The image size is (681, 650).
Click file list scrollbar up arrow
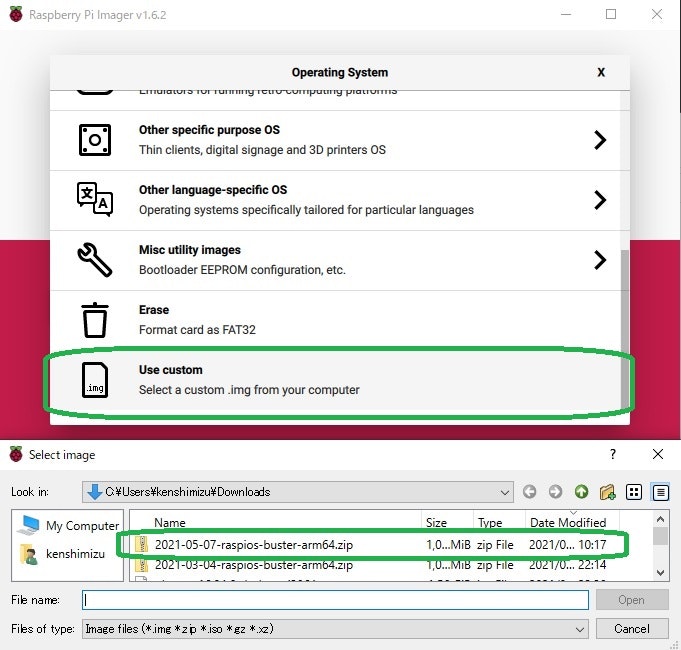[660, 519]
